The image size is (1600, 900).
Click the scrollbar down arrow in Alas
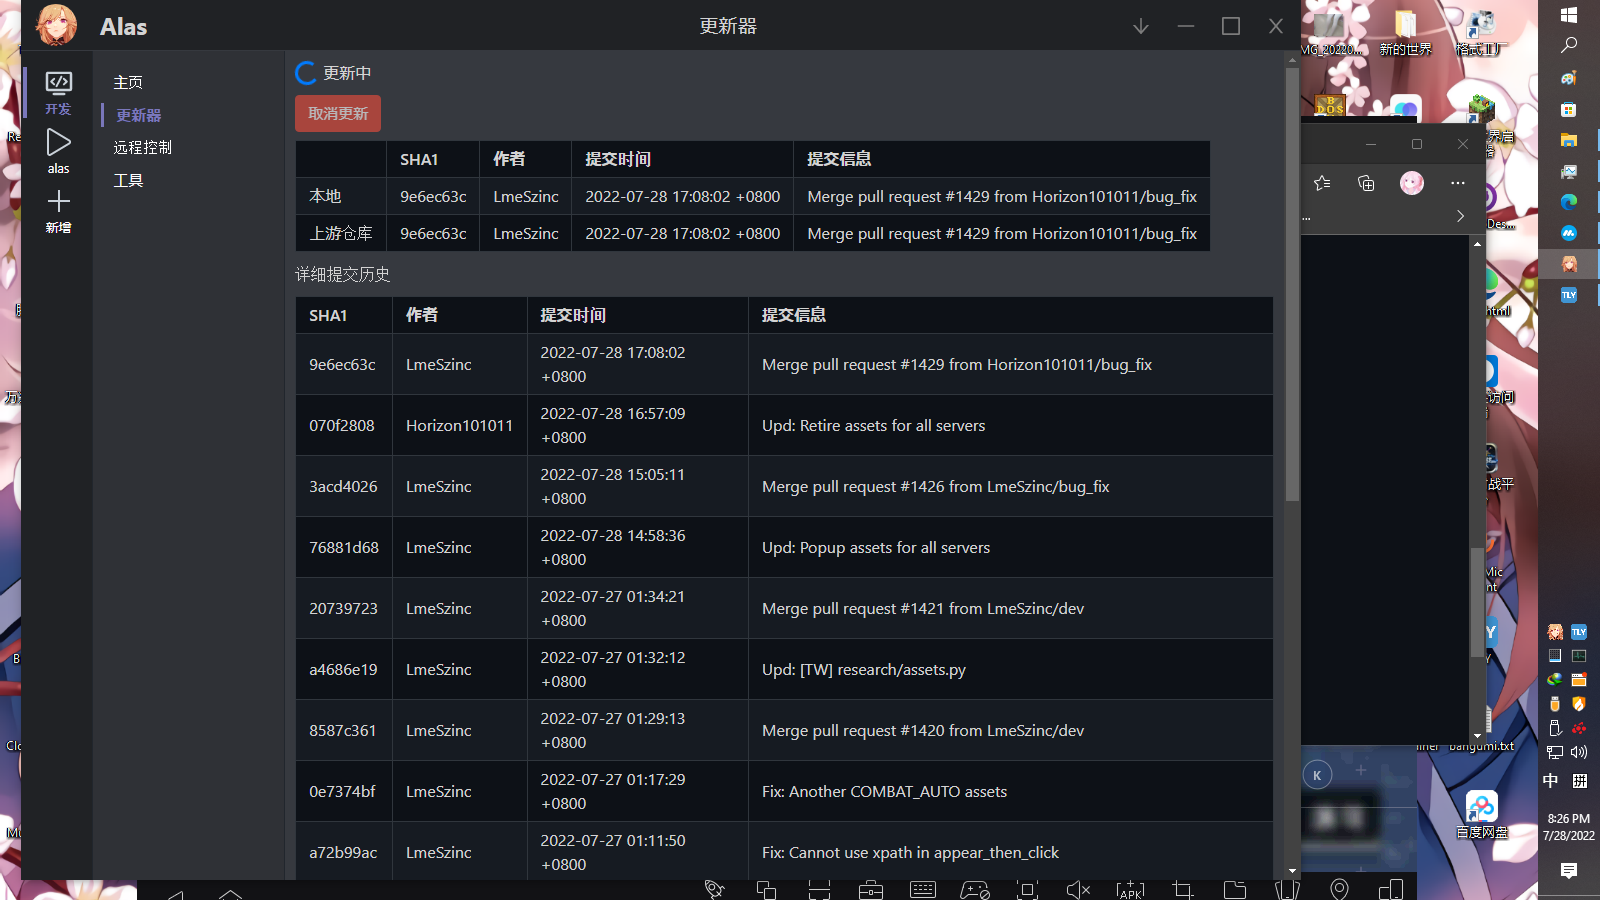click(x=1292, y=871)
